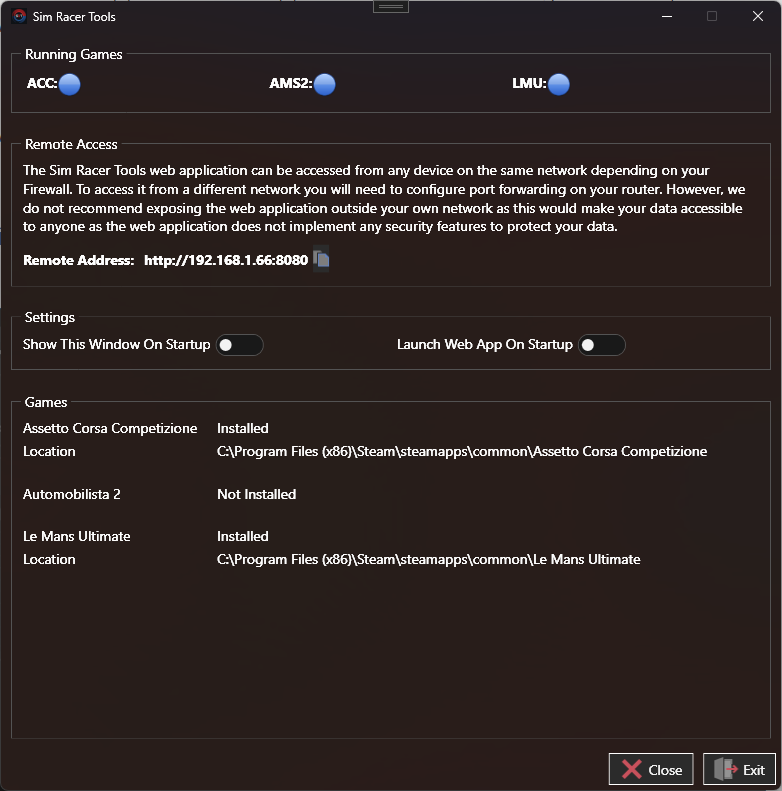Screen dimensions: 782x791
Task: Click the AMS2 running status indicator
Action: [x=324, y=84]
